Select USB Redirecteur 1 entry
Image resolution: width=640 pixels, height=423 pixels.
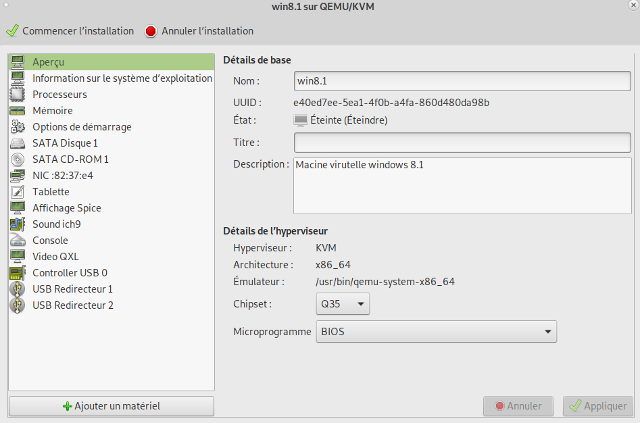pos(111,289)
